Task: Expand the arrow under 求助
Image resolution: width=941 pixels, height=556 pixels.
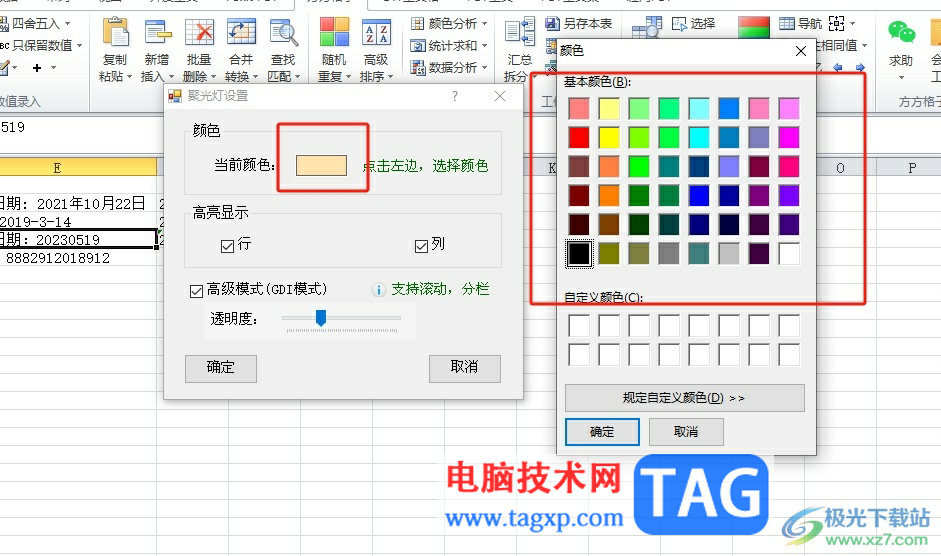Action: [901, 77]
